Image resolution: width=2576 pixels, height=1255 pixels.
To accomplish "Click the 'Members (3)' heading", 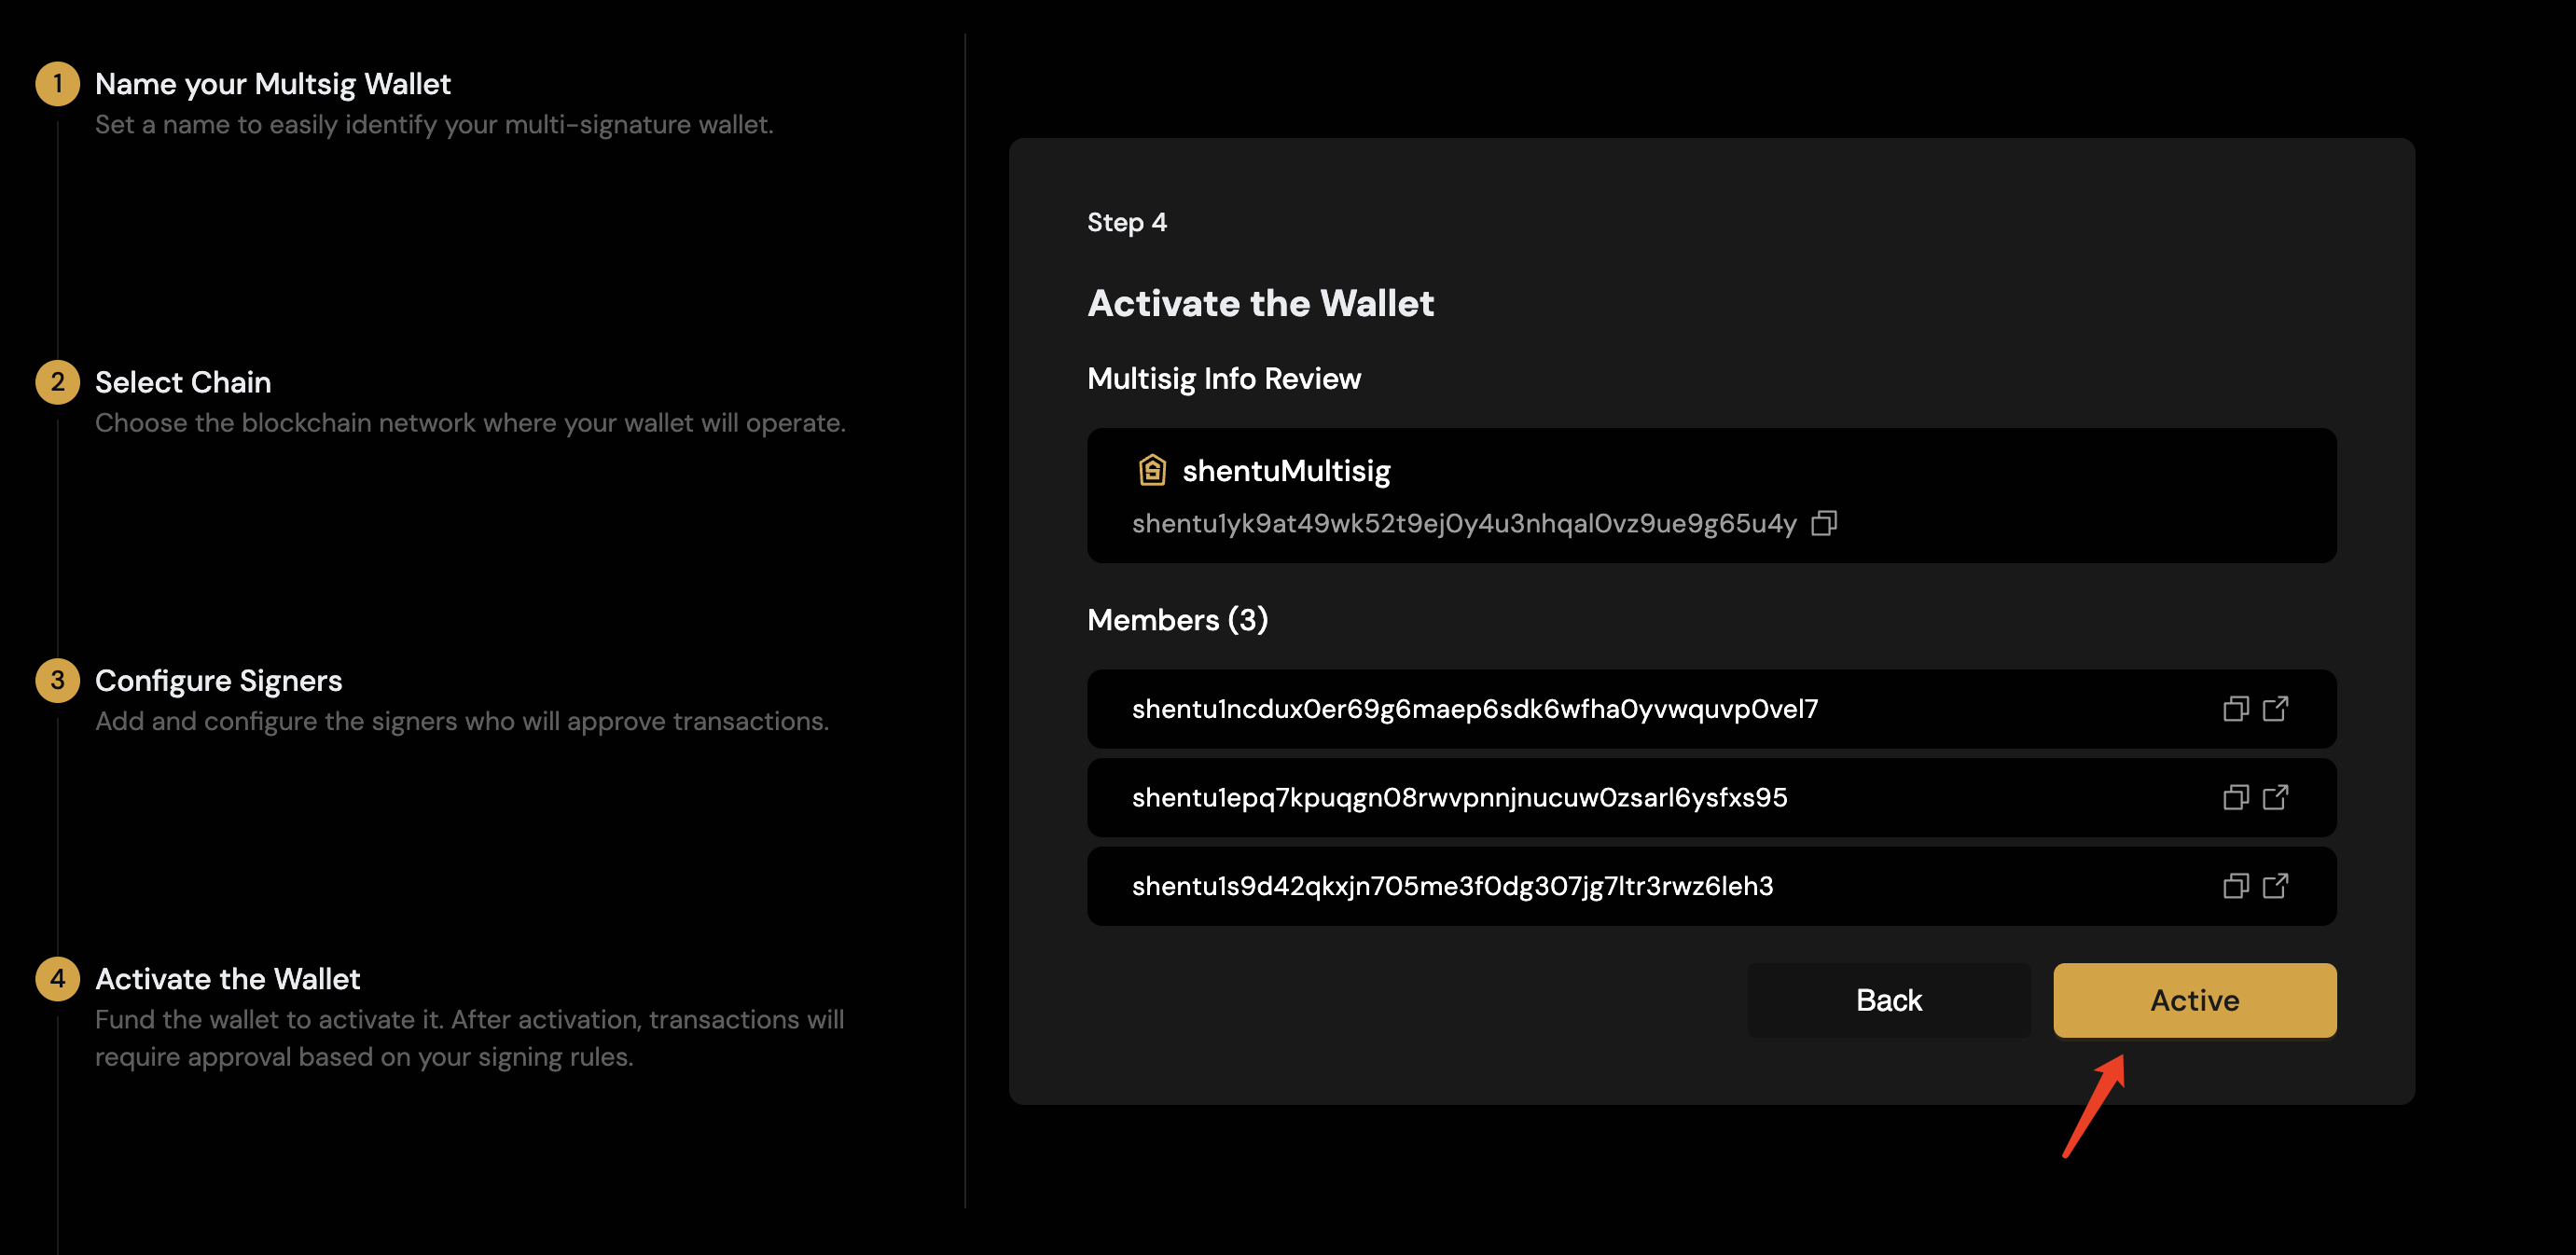I will 1178,620.
